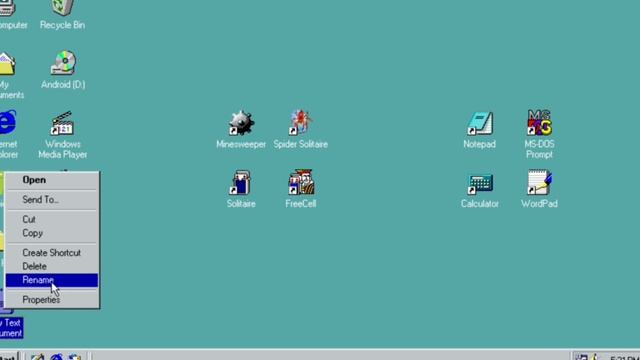
Task: Click the highlighted Rename menu entry
Action: pyautogui.click(x=52, y=280)
